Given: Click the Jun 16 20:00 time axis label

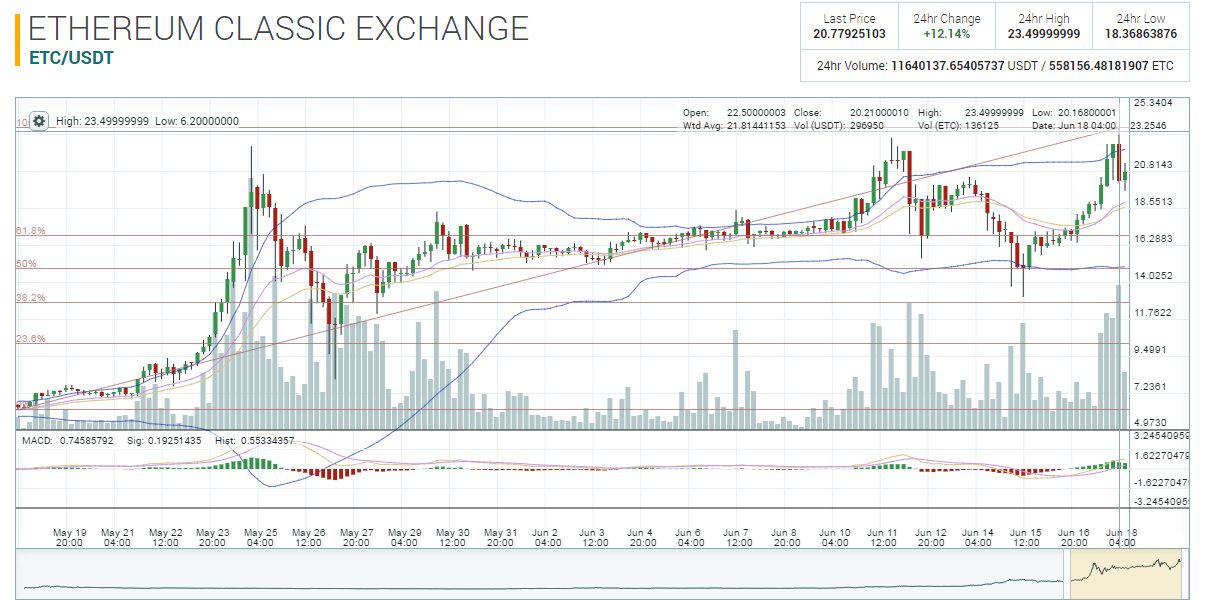Looking at the screenshot, I should click(1075, 537).
